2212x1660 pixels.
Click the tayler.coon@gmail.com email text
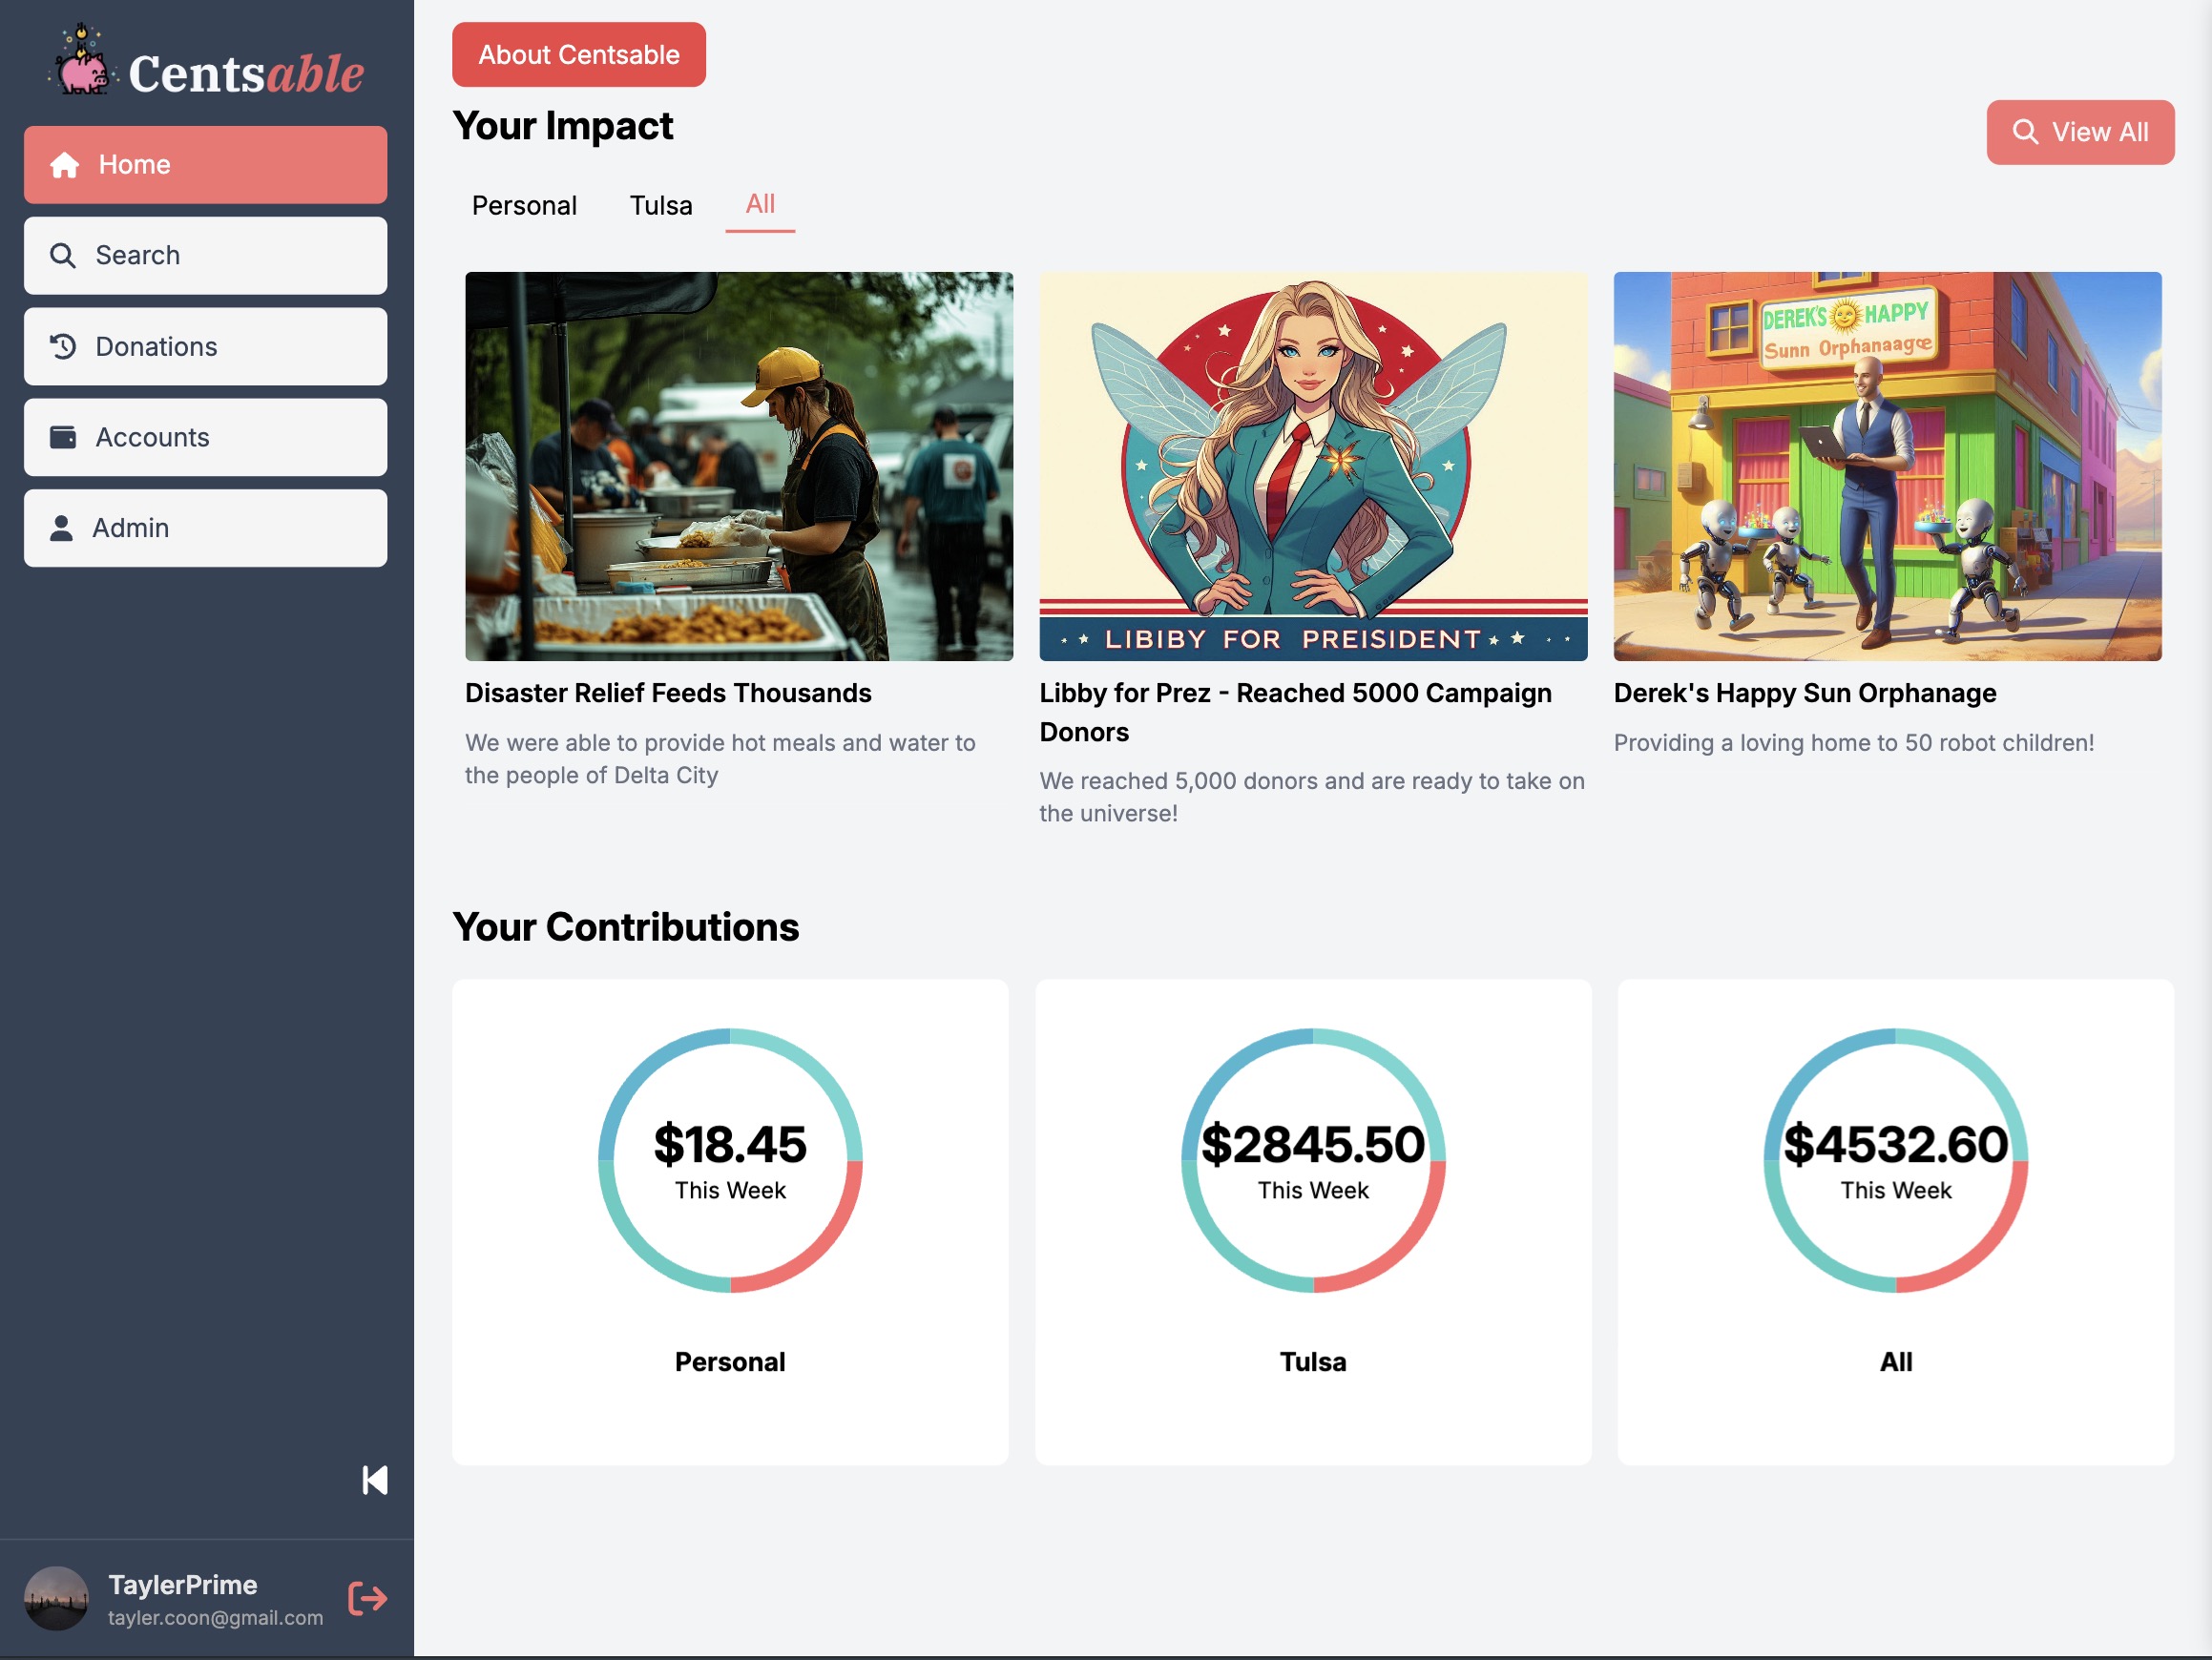tap(214, 1618)
